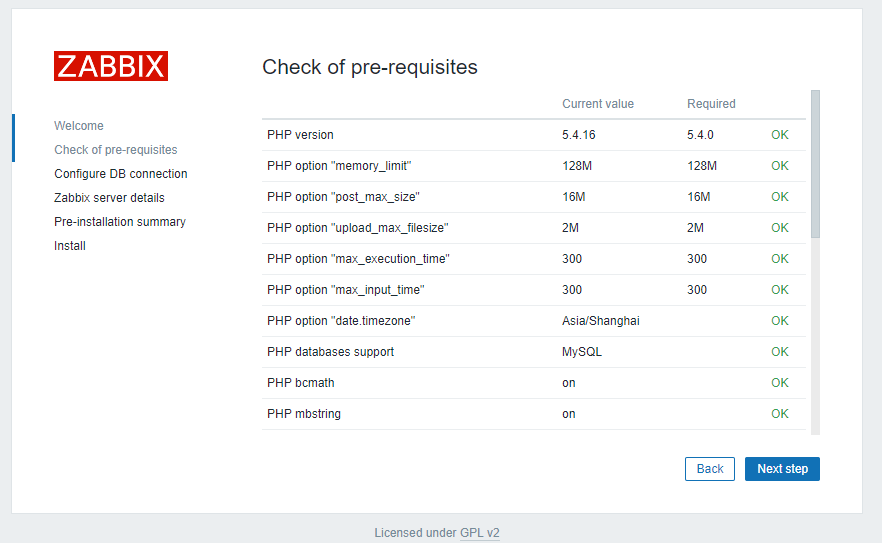Screen dimensions: 882x543
Task: Click OK status for PHP bcmath
Action: coord(780,383)
